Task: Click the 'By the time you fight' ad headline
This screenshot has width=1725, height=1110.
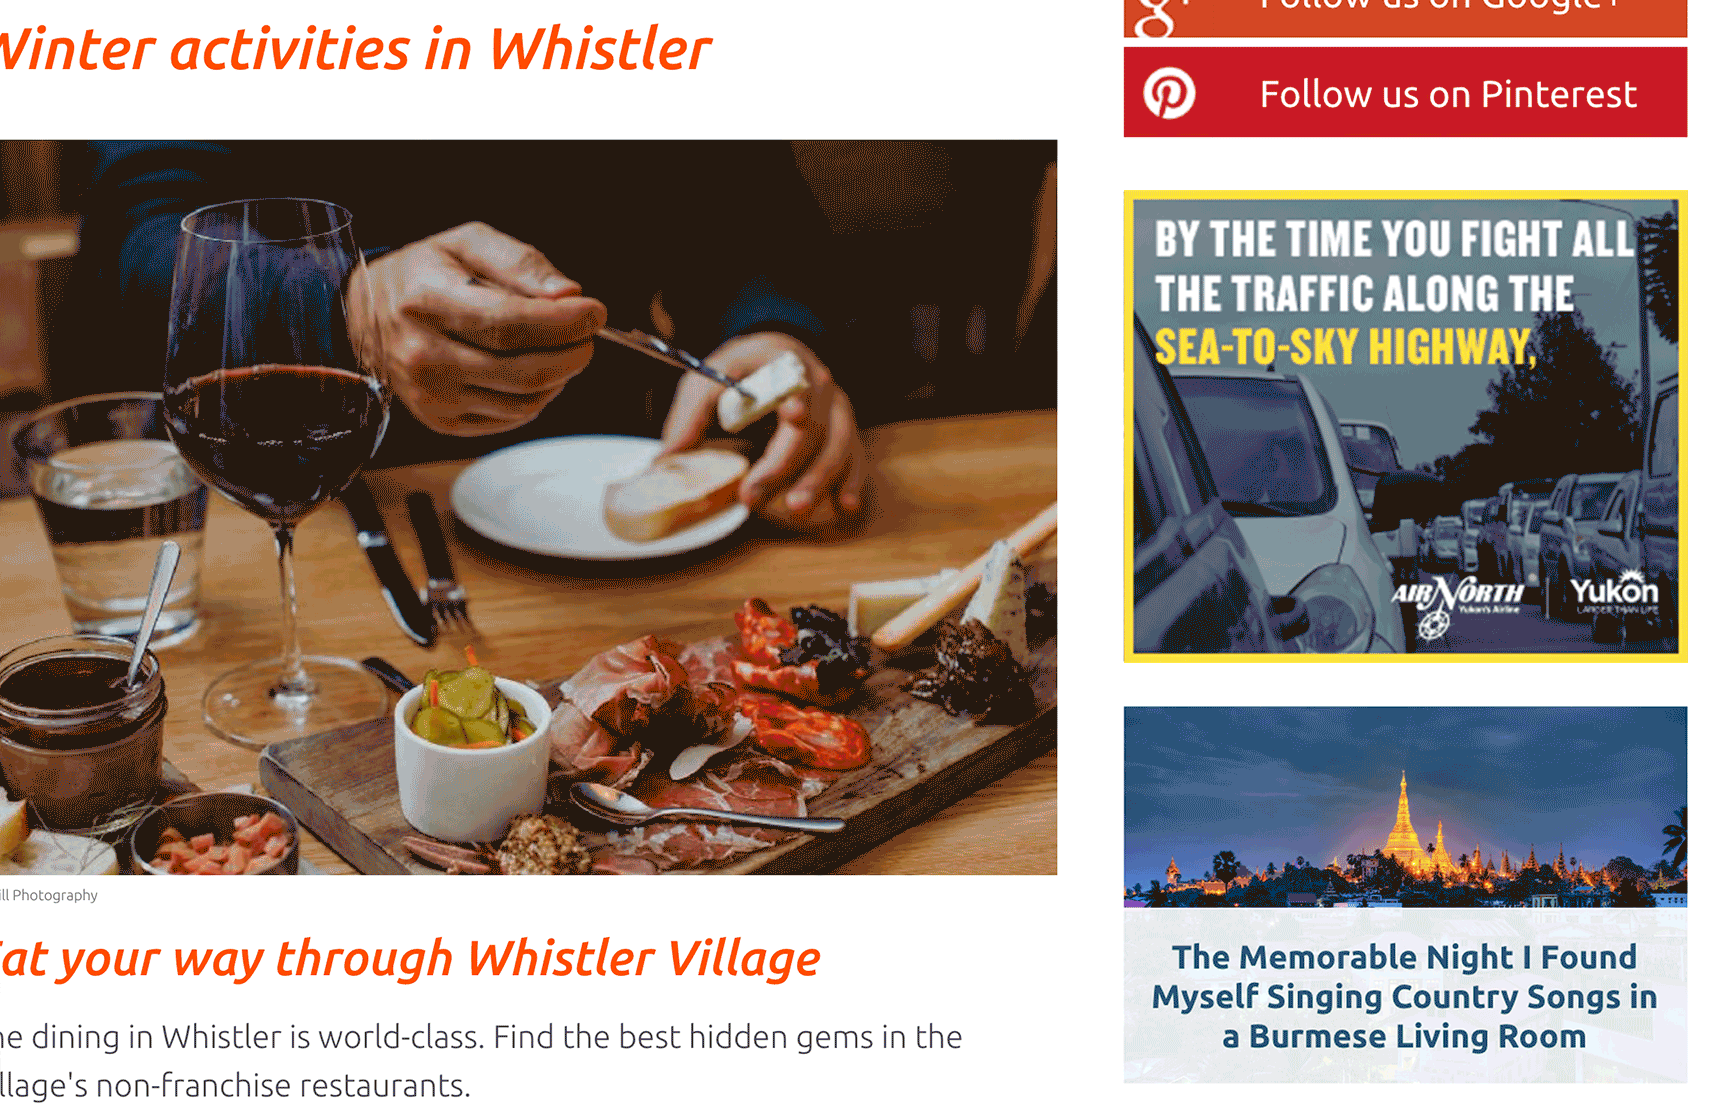Action: point(1394,267)
